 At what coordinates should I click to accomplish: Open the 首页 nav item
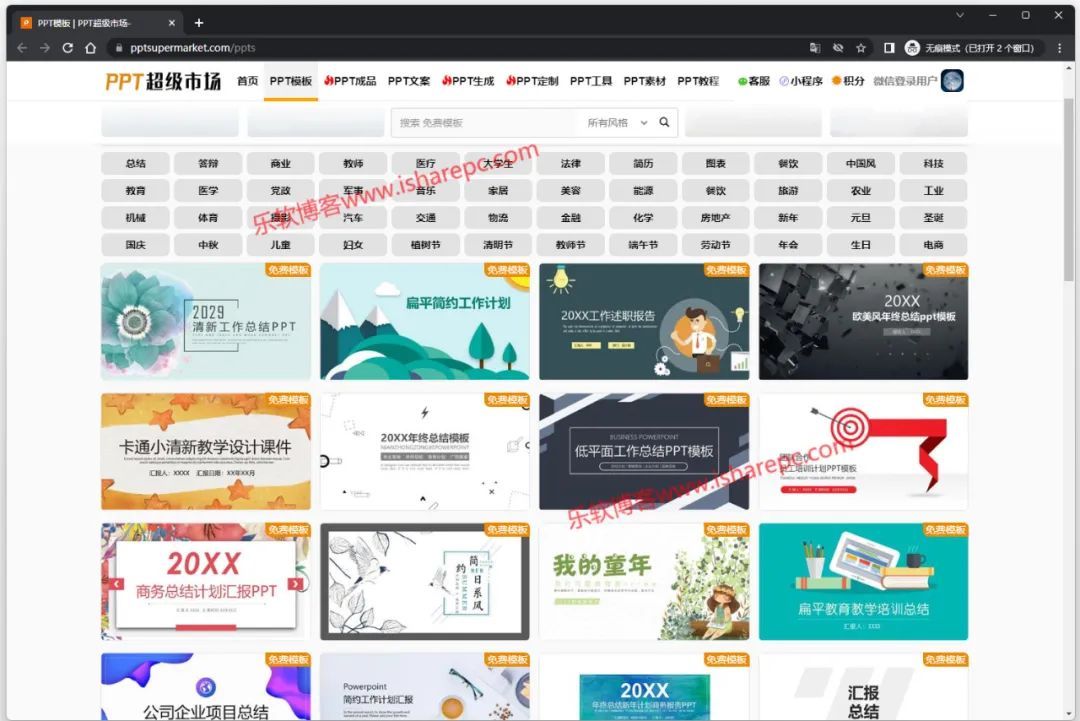tap(247, 81)
